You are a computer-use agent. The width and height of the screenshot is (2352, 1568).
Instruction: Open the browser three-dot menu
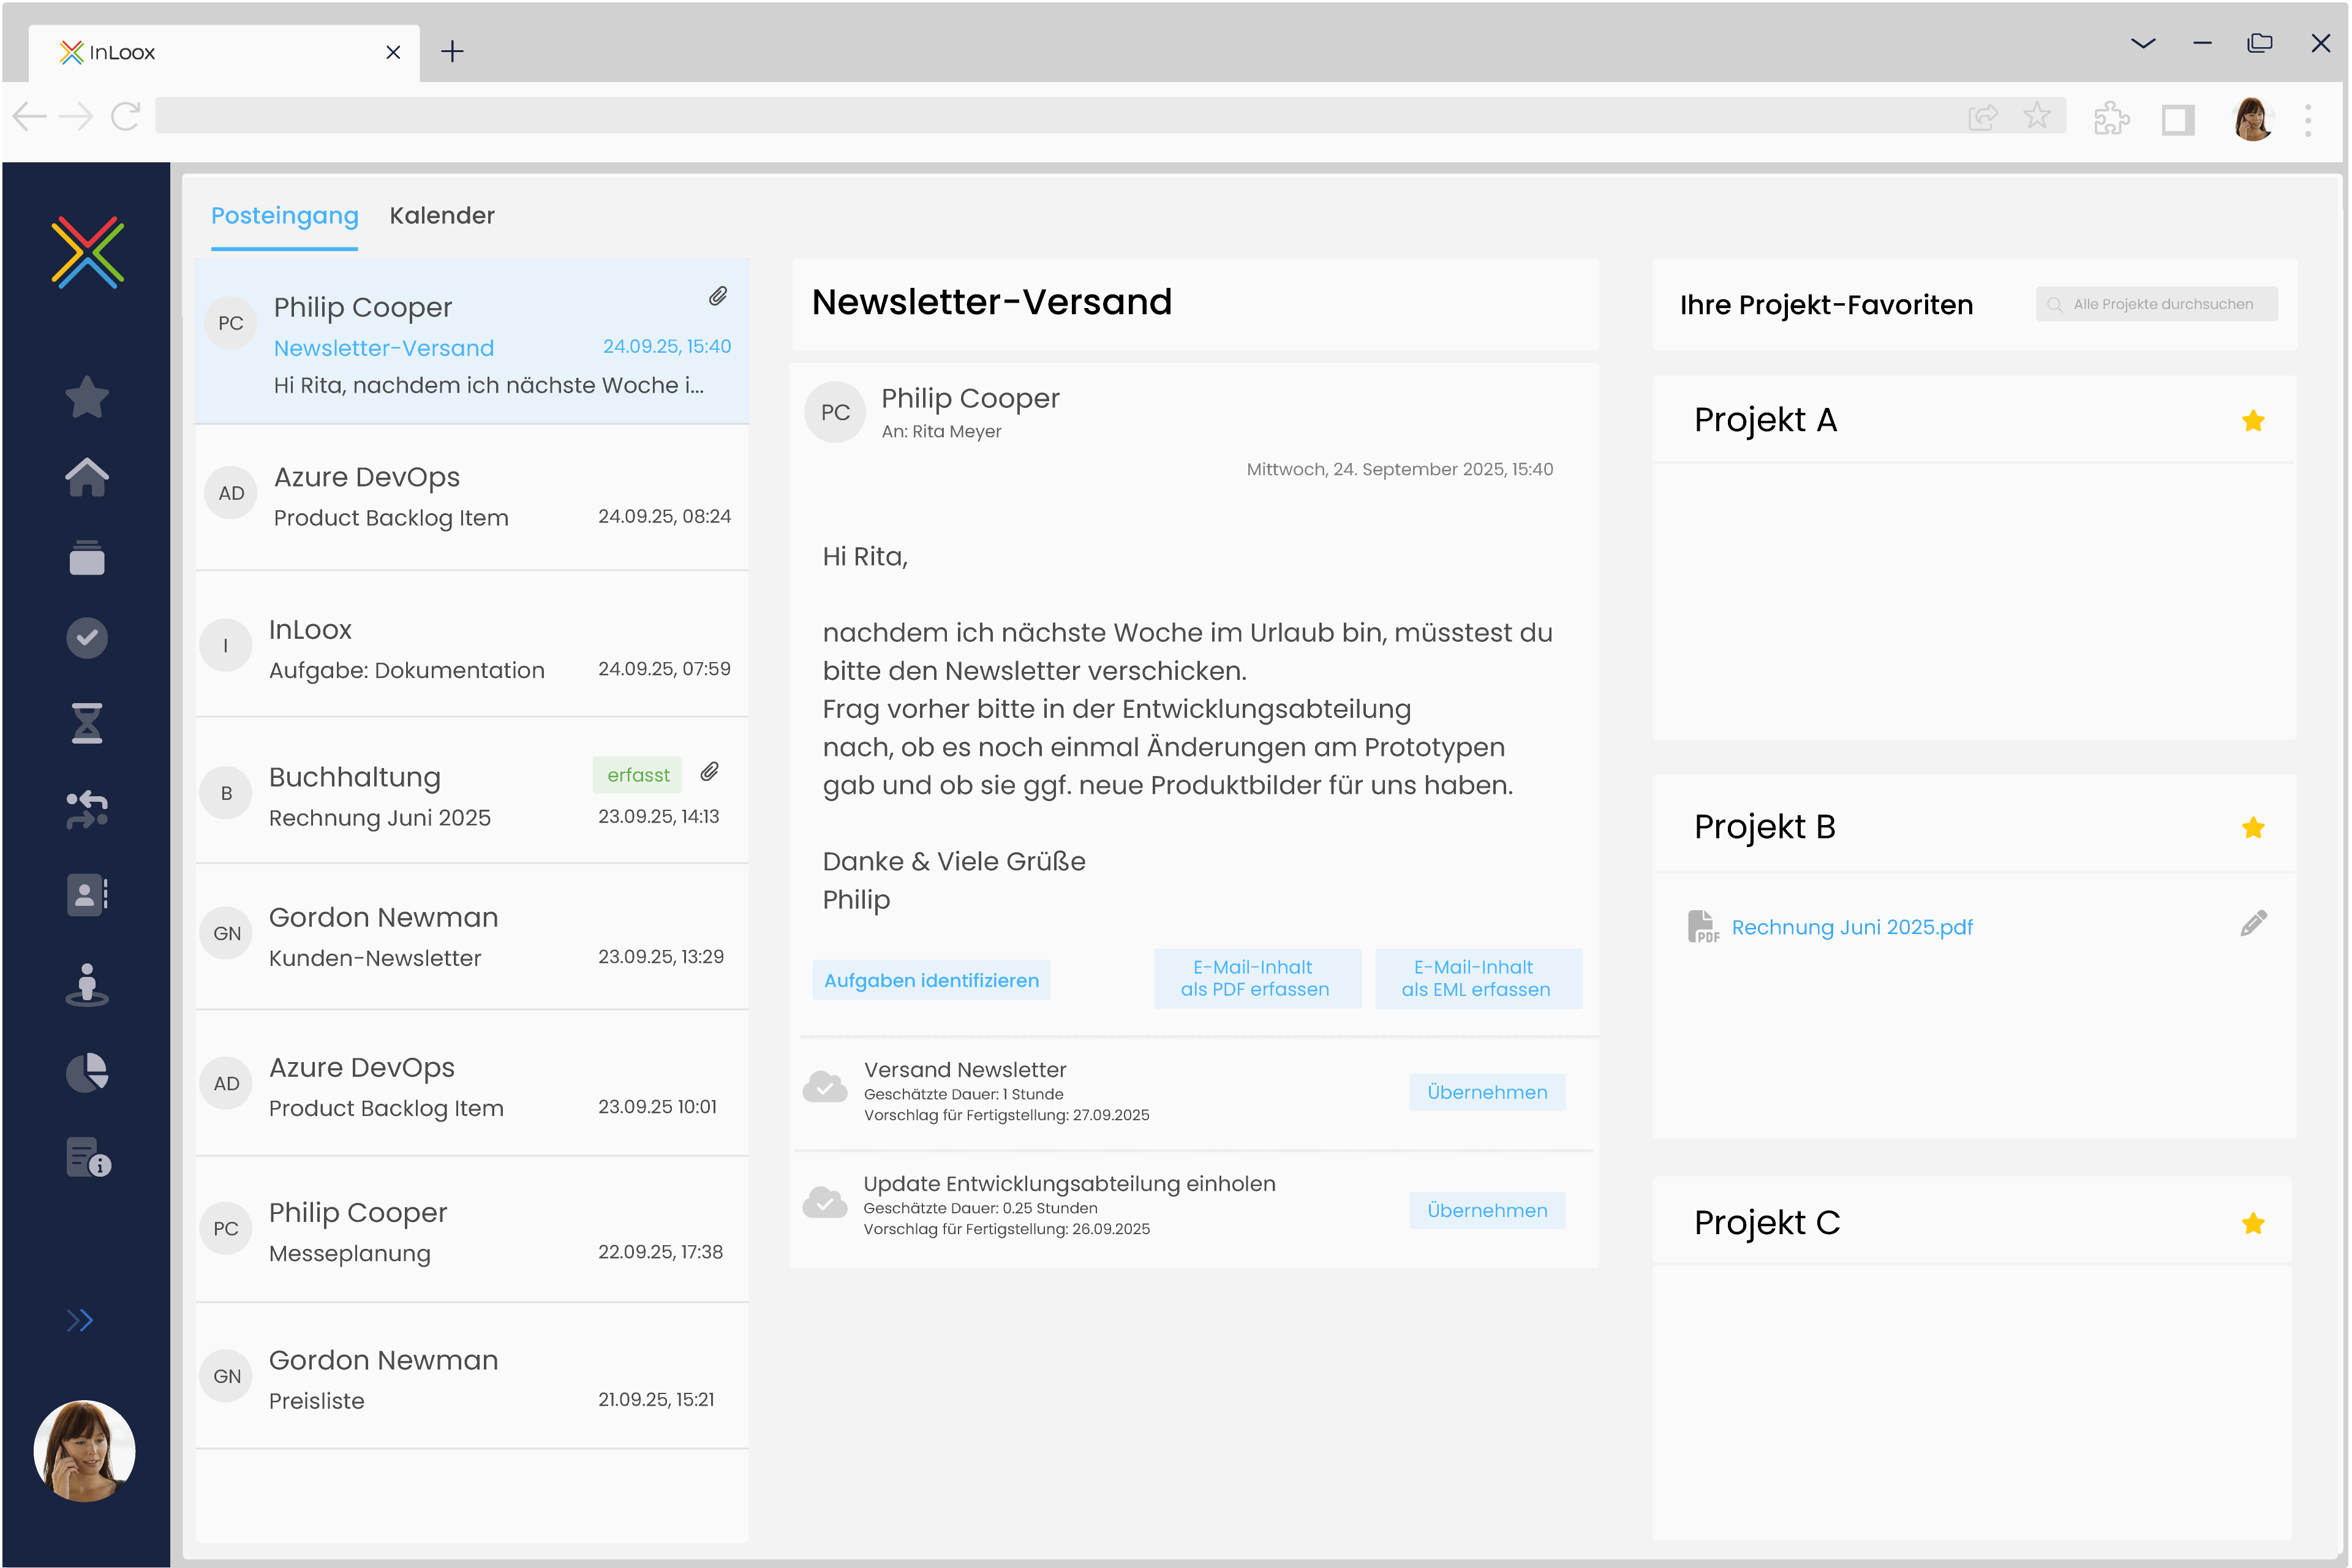[2308, 118]
